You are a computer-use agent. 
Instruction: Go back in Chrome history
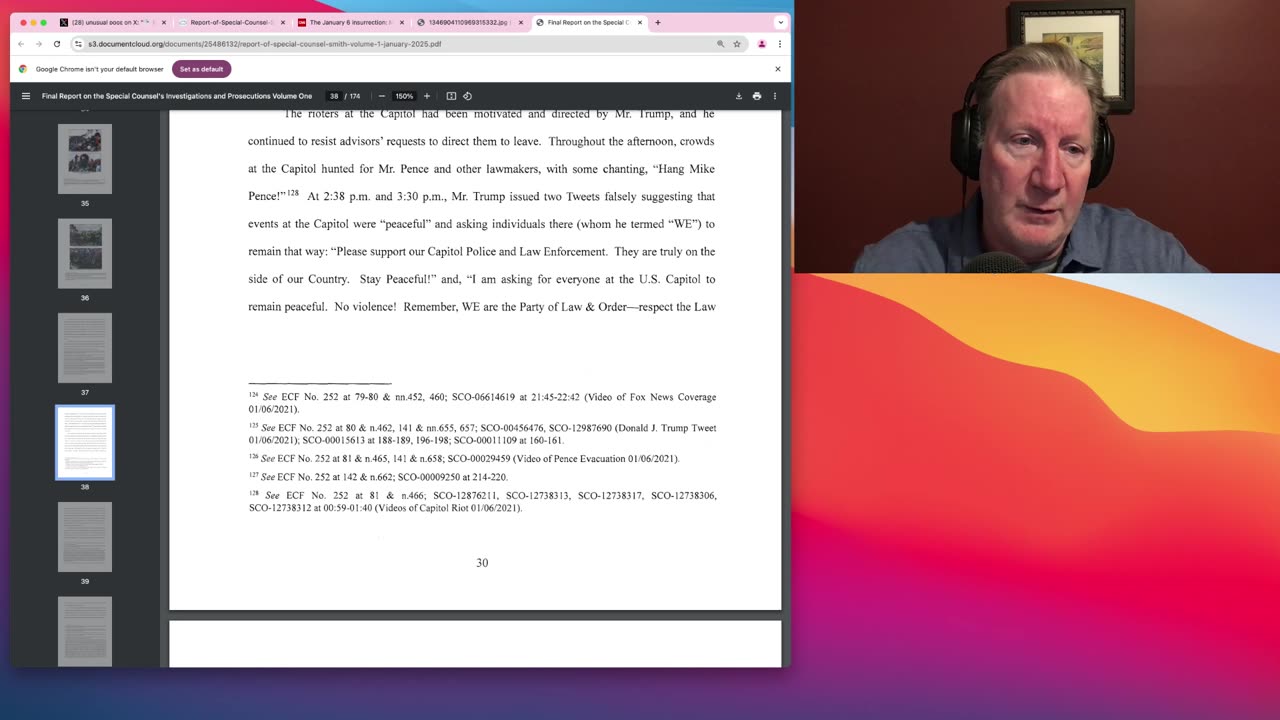click(x=21, y=44)
